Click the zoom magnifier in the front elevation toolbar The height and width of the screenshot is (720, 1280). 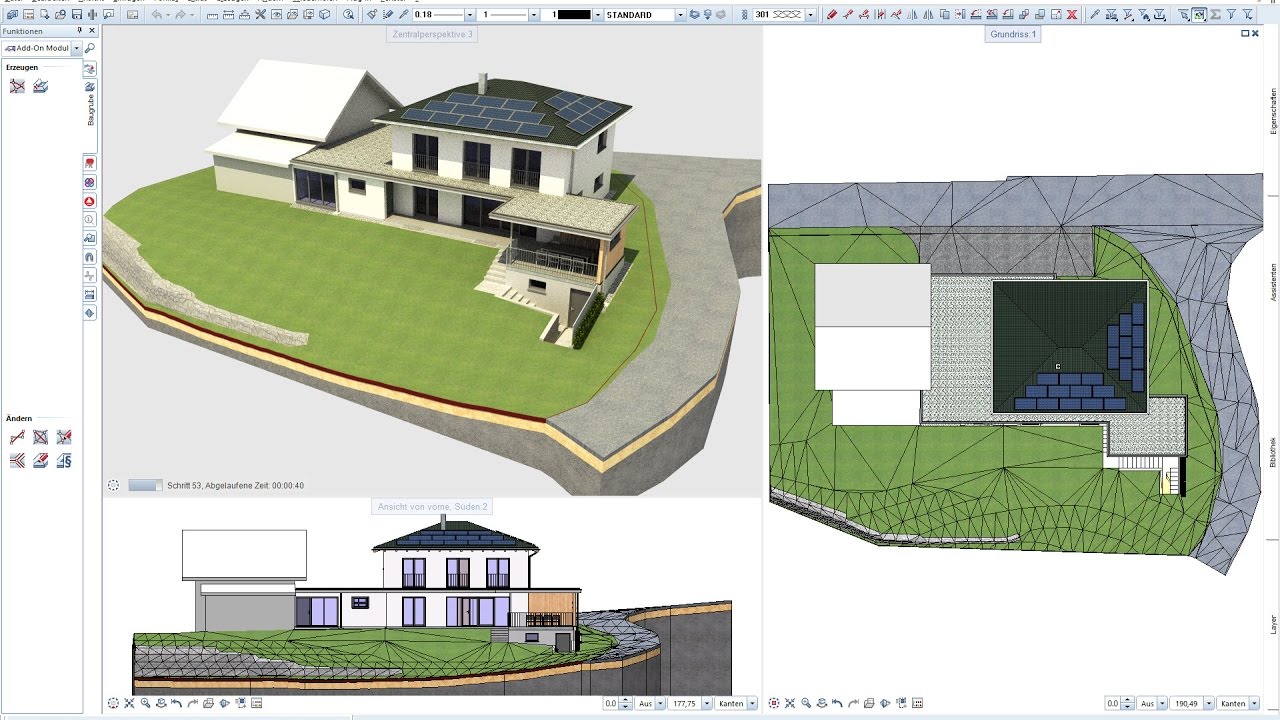click(146, 703)
